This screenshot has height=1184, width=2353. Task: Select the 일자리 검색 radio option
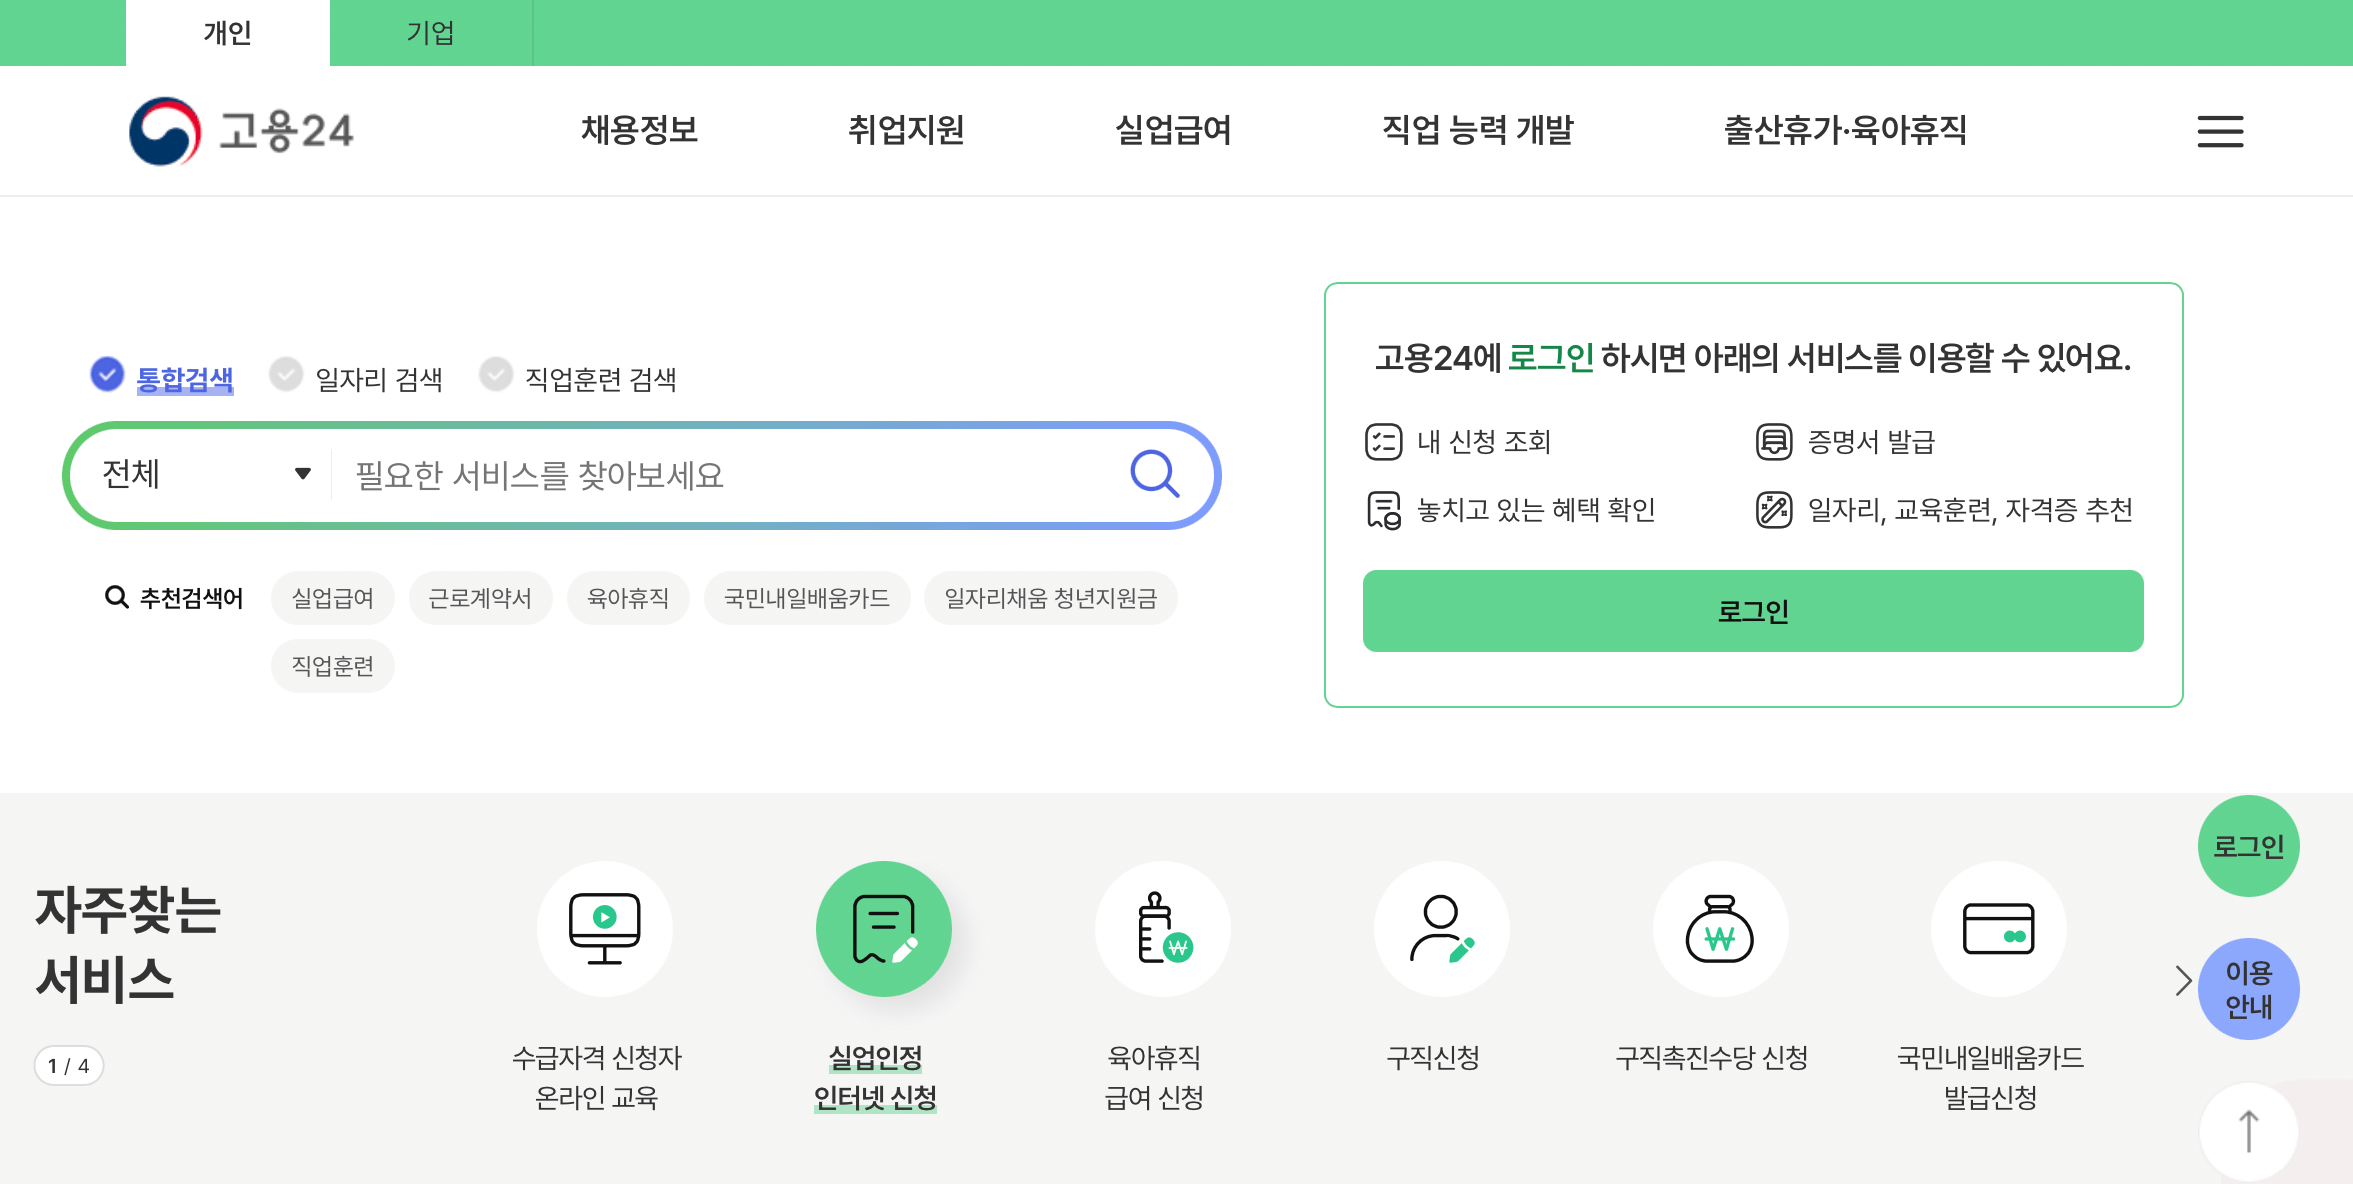(286, 375)
